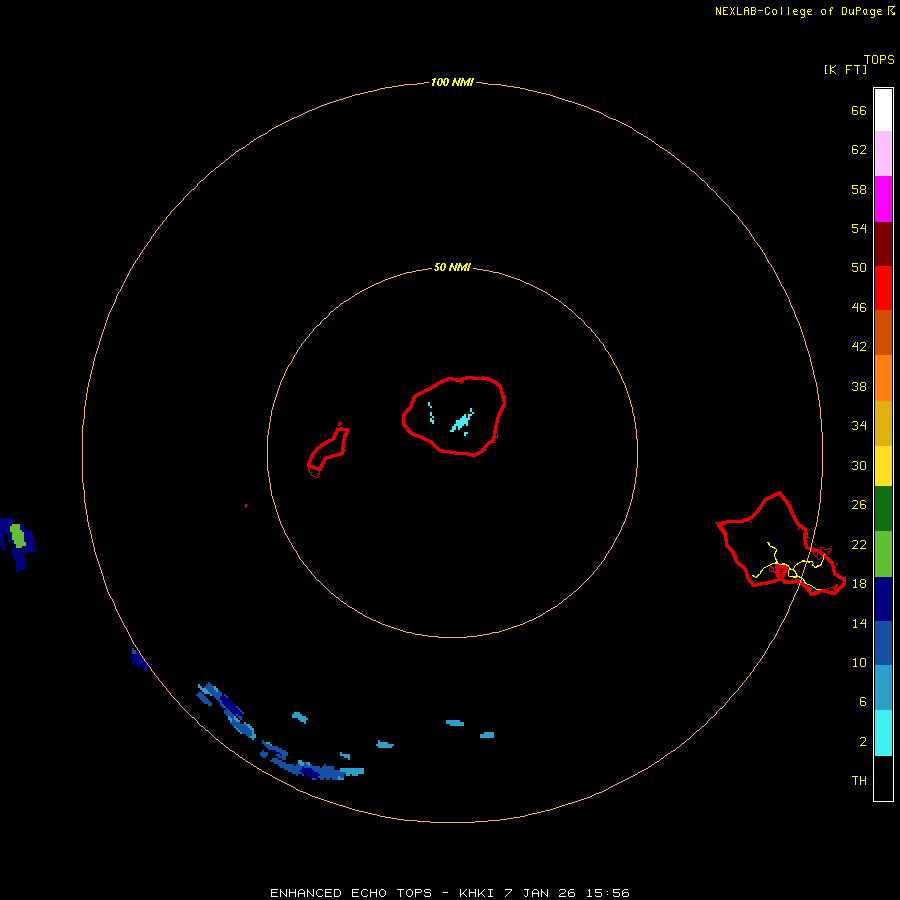The height and width of the screenshot is (900, 900).
Task: Click the legend value '30'
Action: point(859,465)
